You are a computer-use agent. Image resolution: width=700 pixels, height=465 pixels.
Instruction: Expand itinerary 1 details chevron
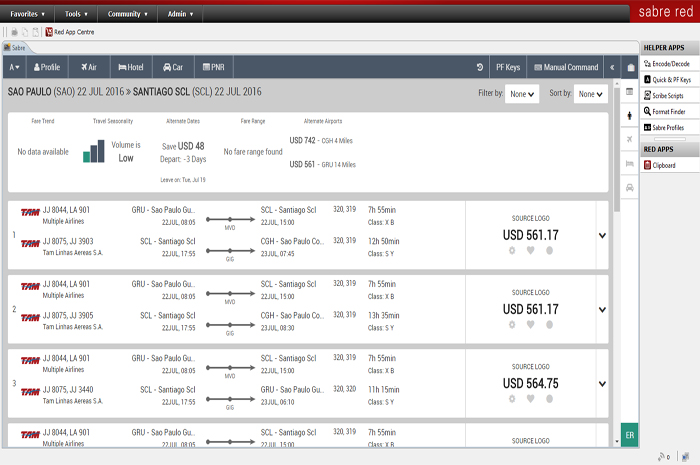click(x=602, y=236)
